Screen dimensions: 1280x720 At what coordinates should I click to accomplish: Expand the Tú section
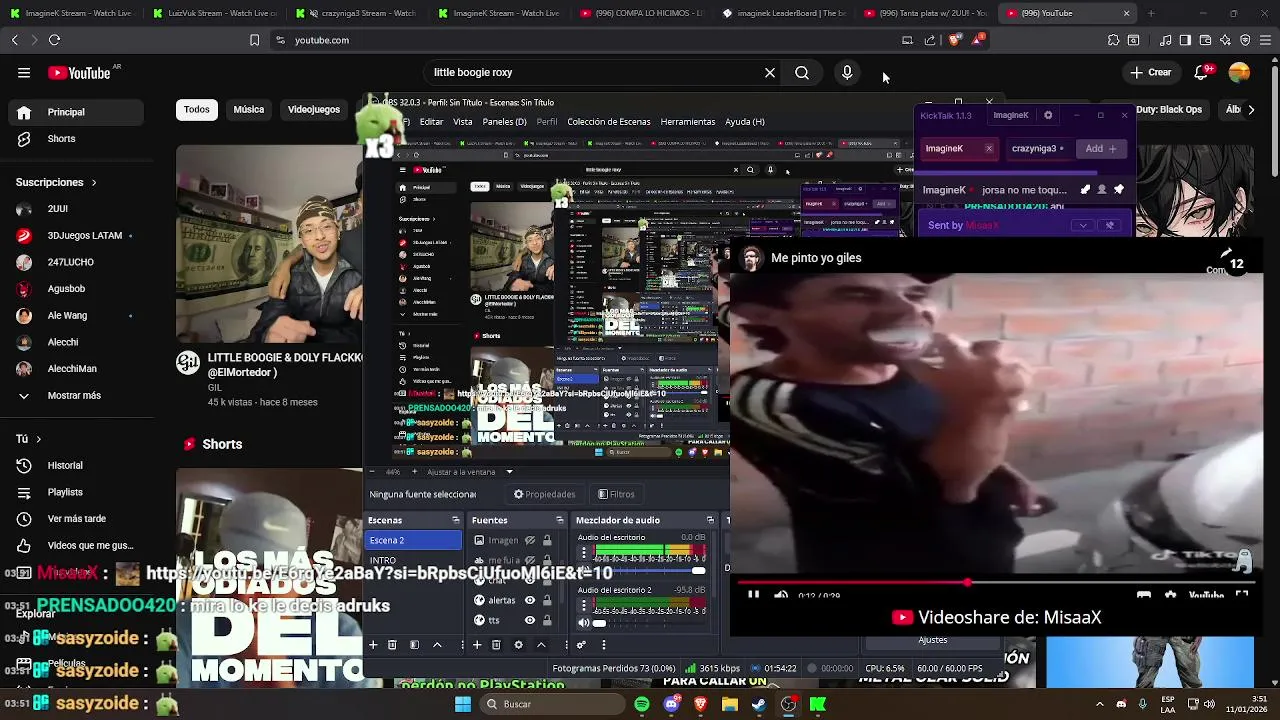pyautogui.click(x=28, y=439)
